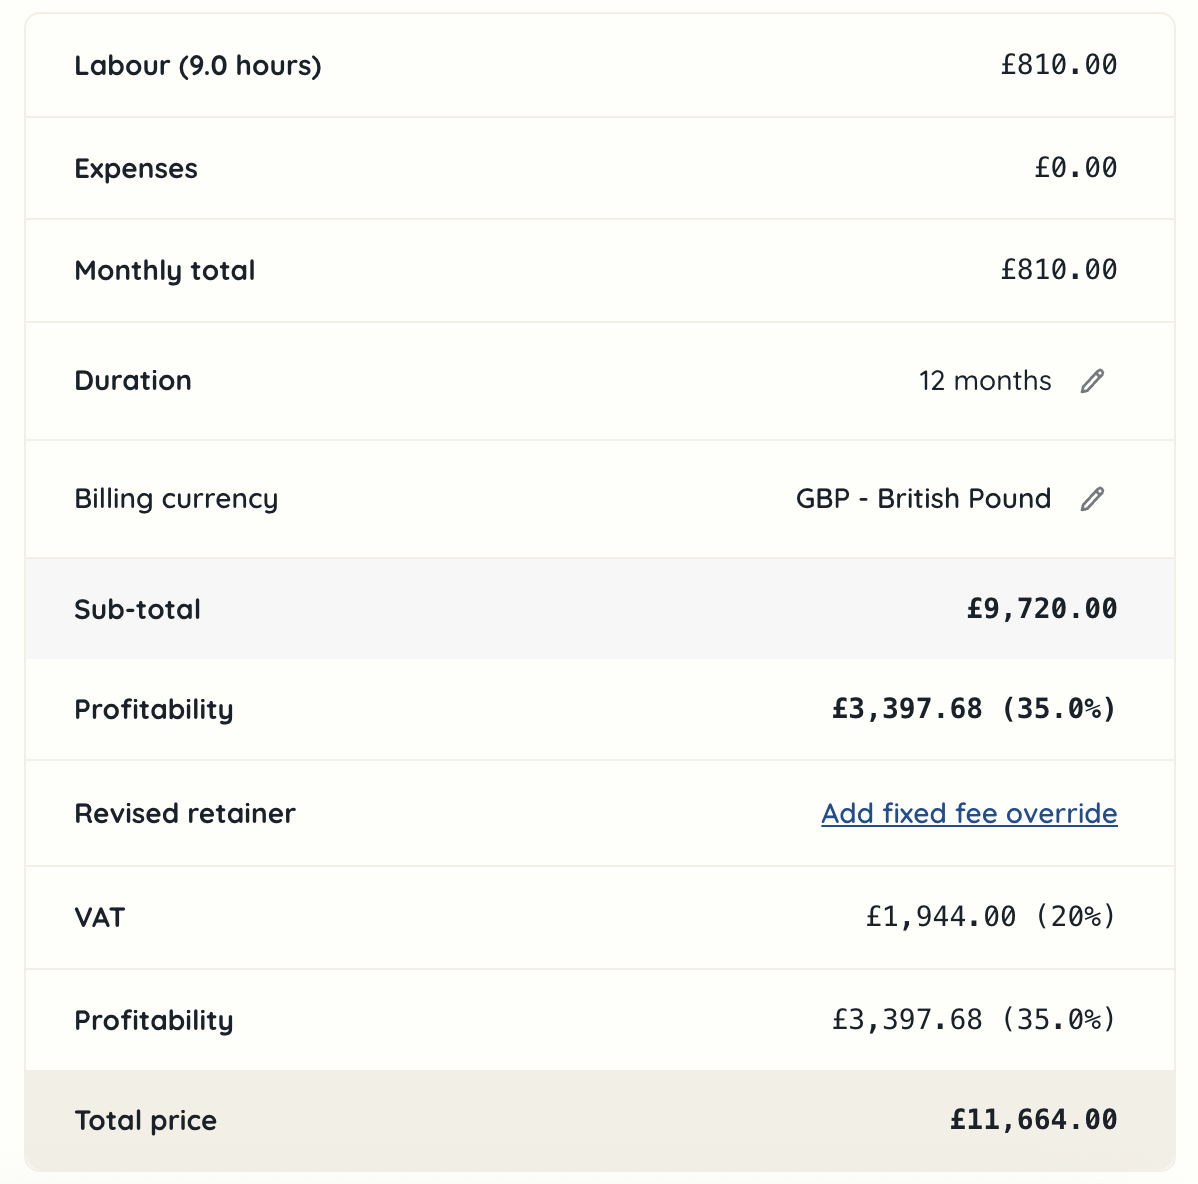Click the VAT row label
1198x1184 pixels.
(x=100, y=918)
